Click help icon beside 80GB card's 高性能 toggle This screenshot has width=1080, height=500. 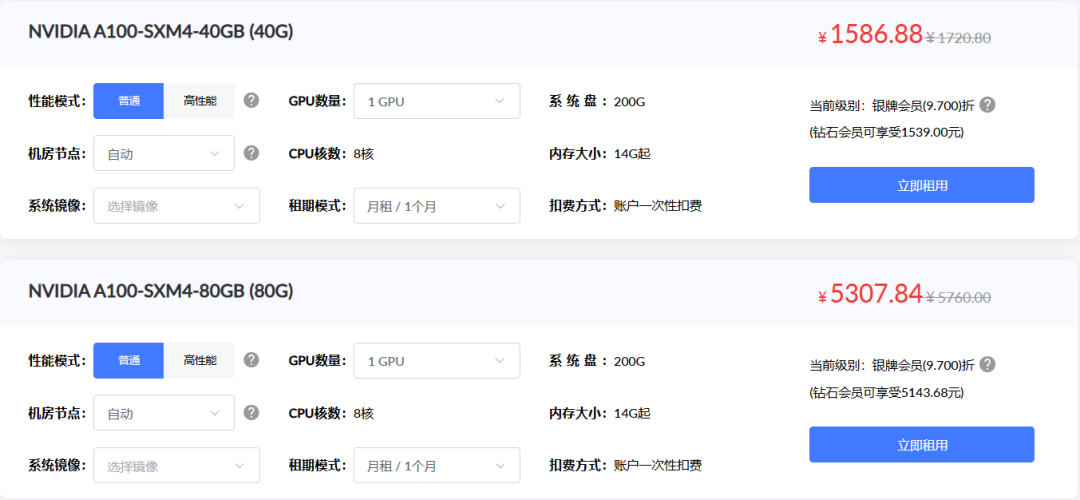coord(251,360)
